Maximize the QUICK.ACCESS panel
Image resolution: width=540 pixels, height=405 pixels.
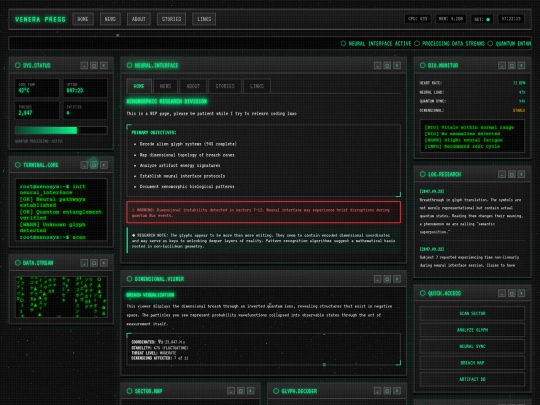click(x=512, y=293)
